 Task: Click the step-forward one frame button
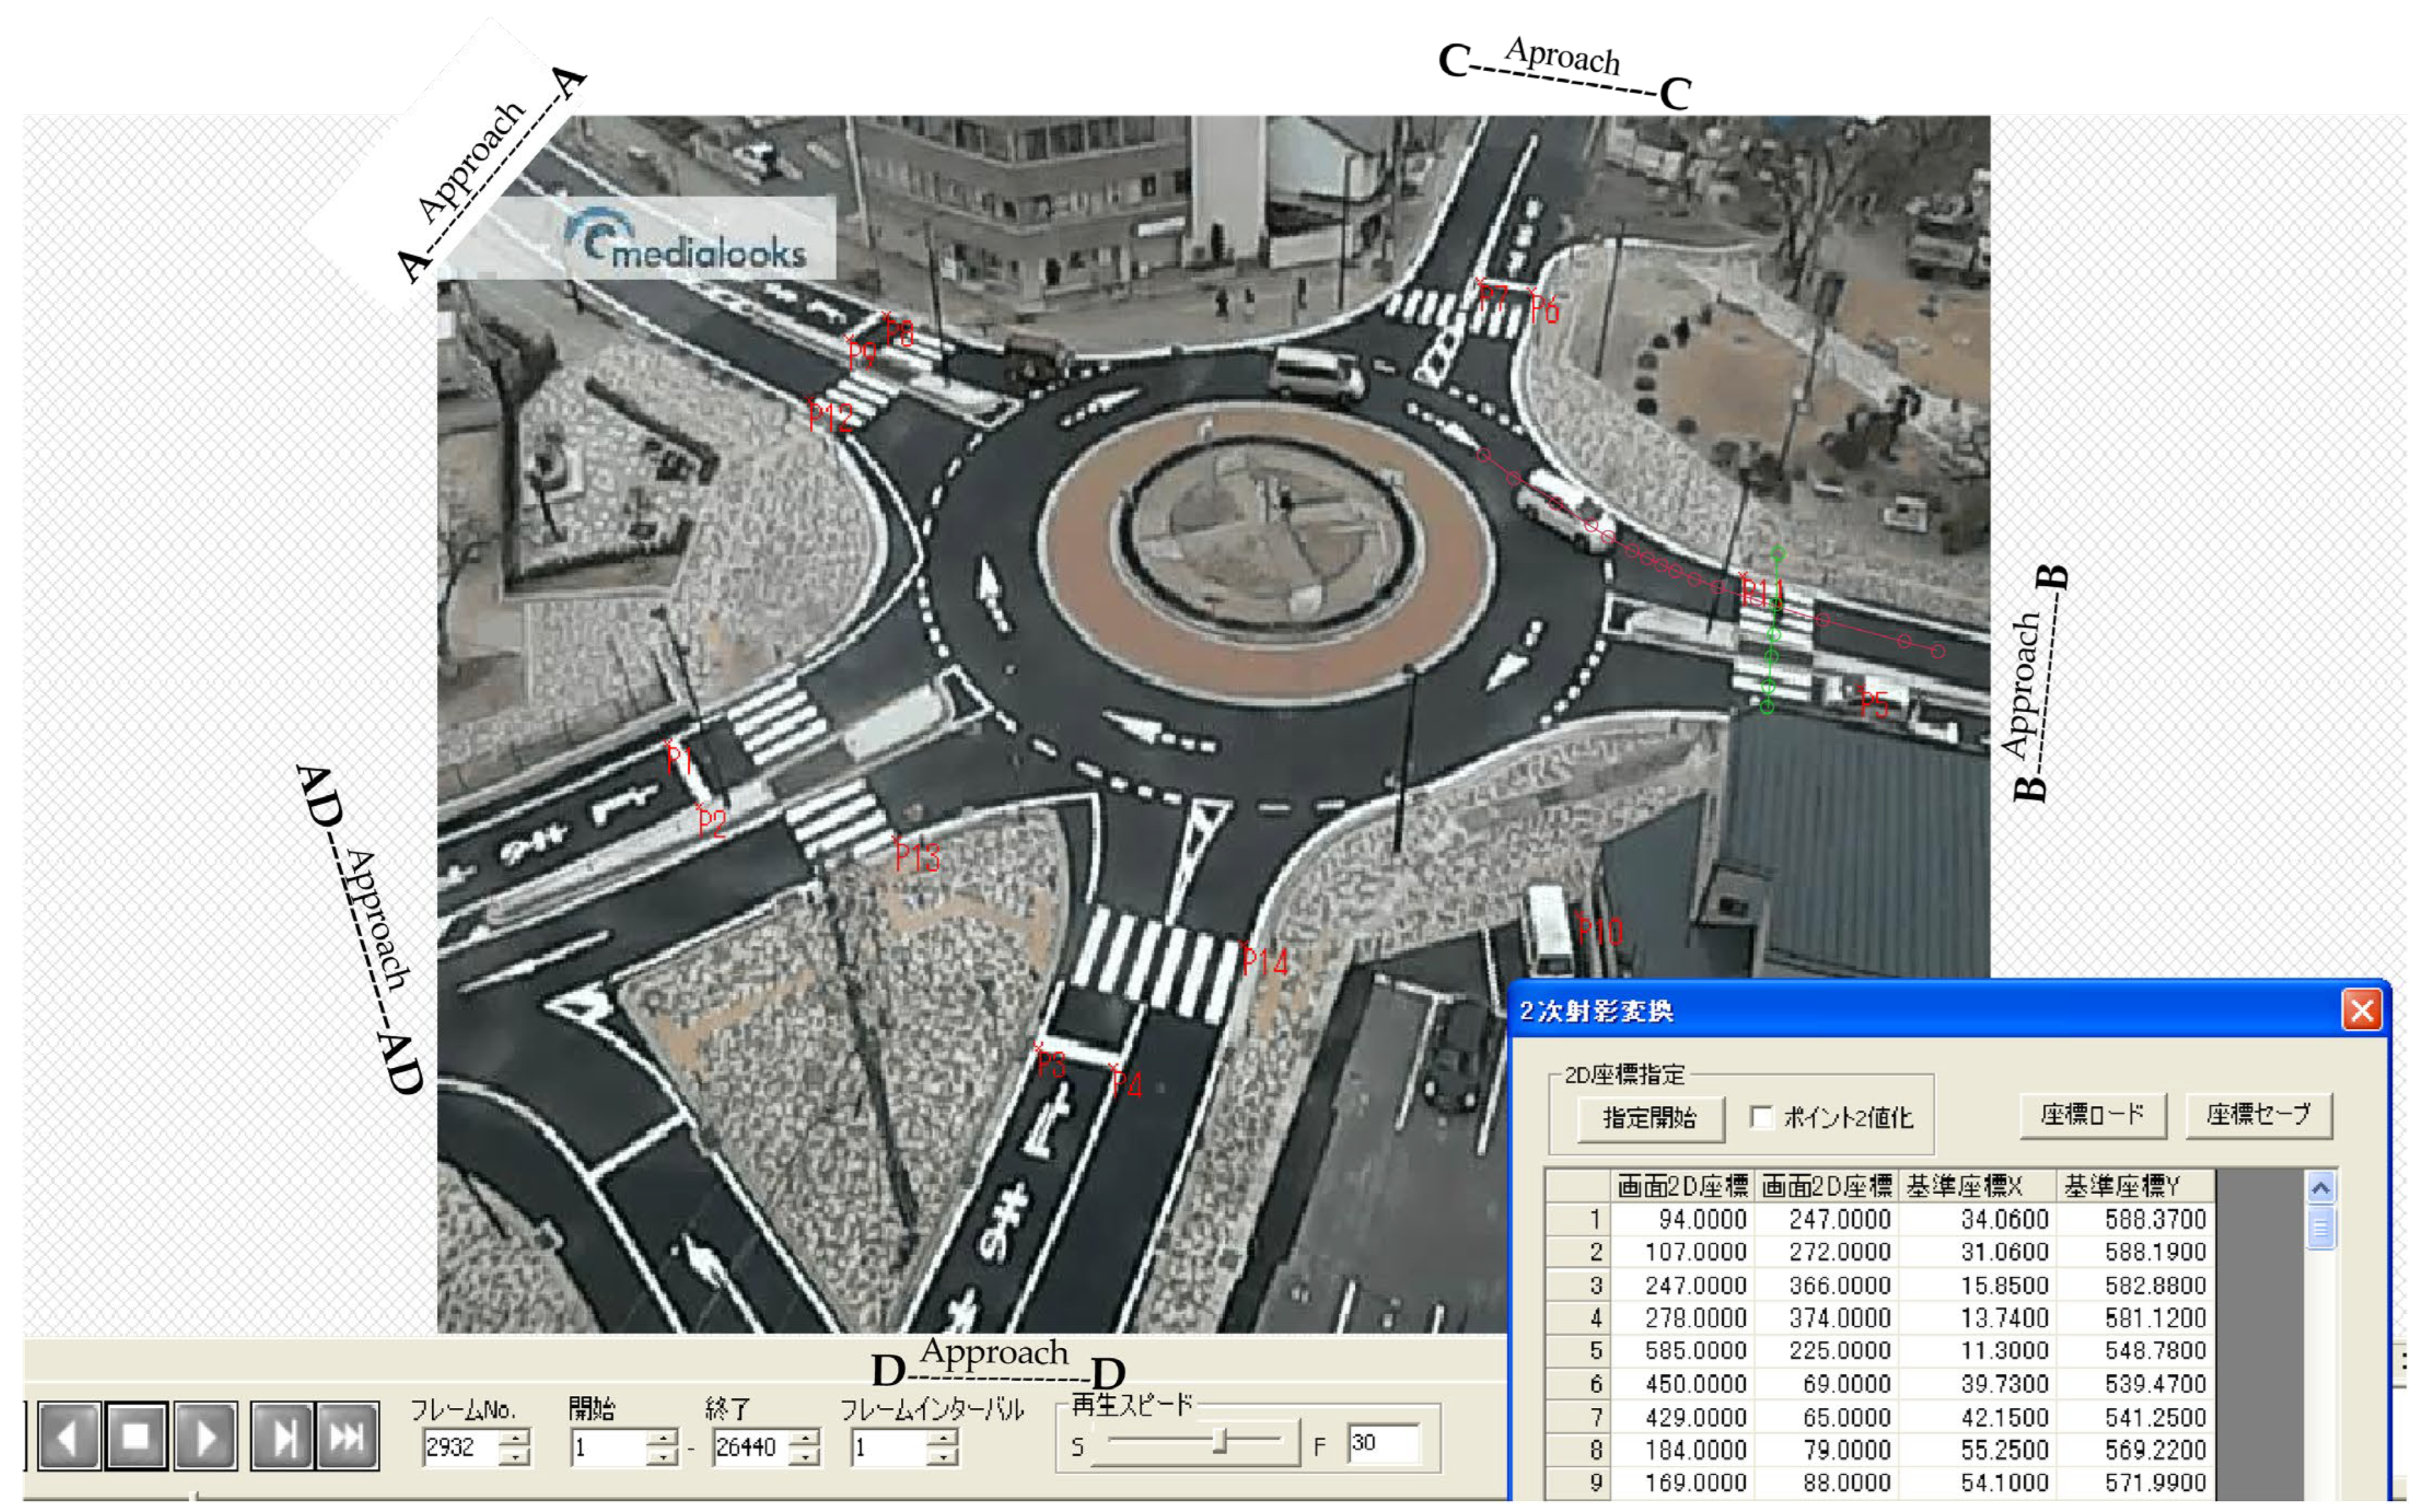283,1437
